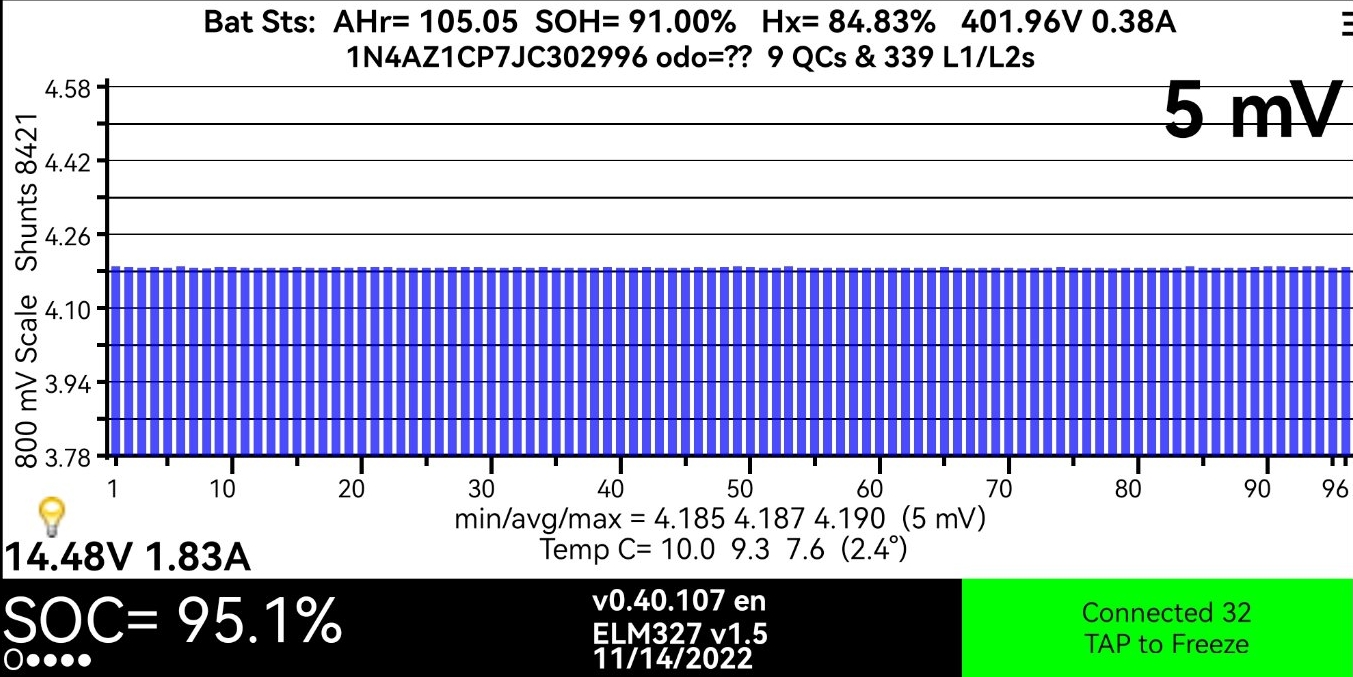Viewport: 1353px width, 677px height.
Task: Tap the min/avg/max voltage summary
Action: (720, 519)
